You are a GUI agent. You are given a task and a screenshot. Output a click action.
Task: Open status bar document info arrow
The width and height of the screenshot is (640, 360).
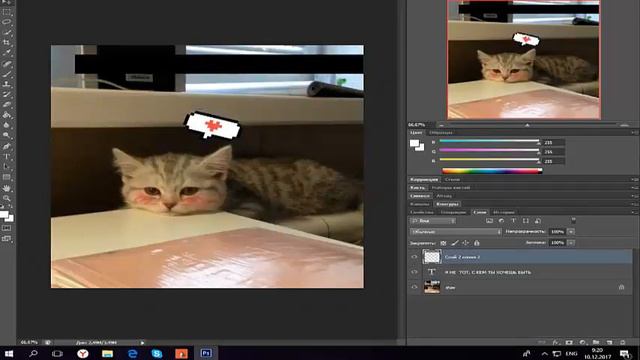(142, 342)
